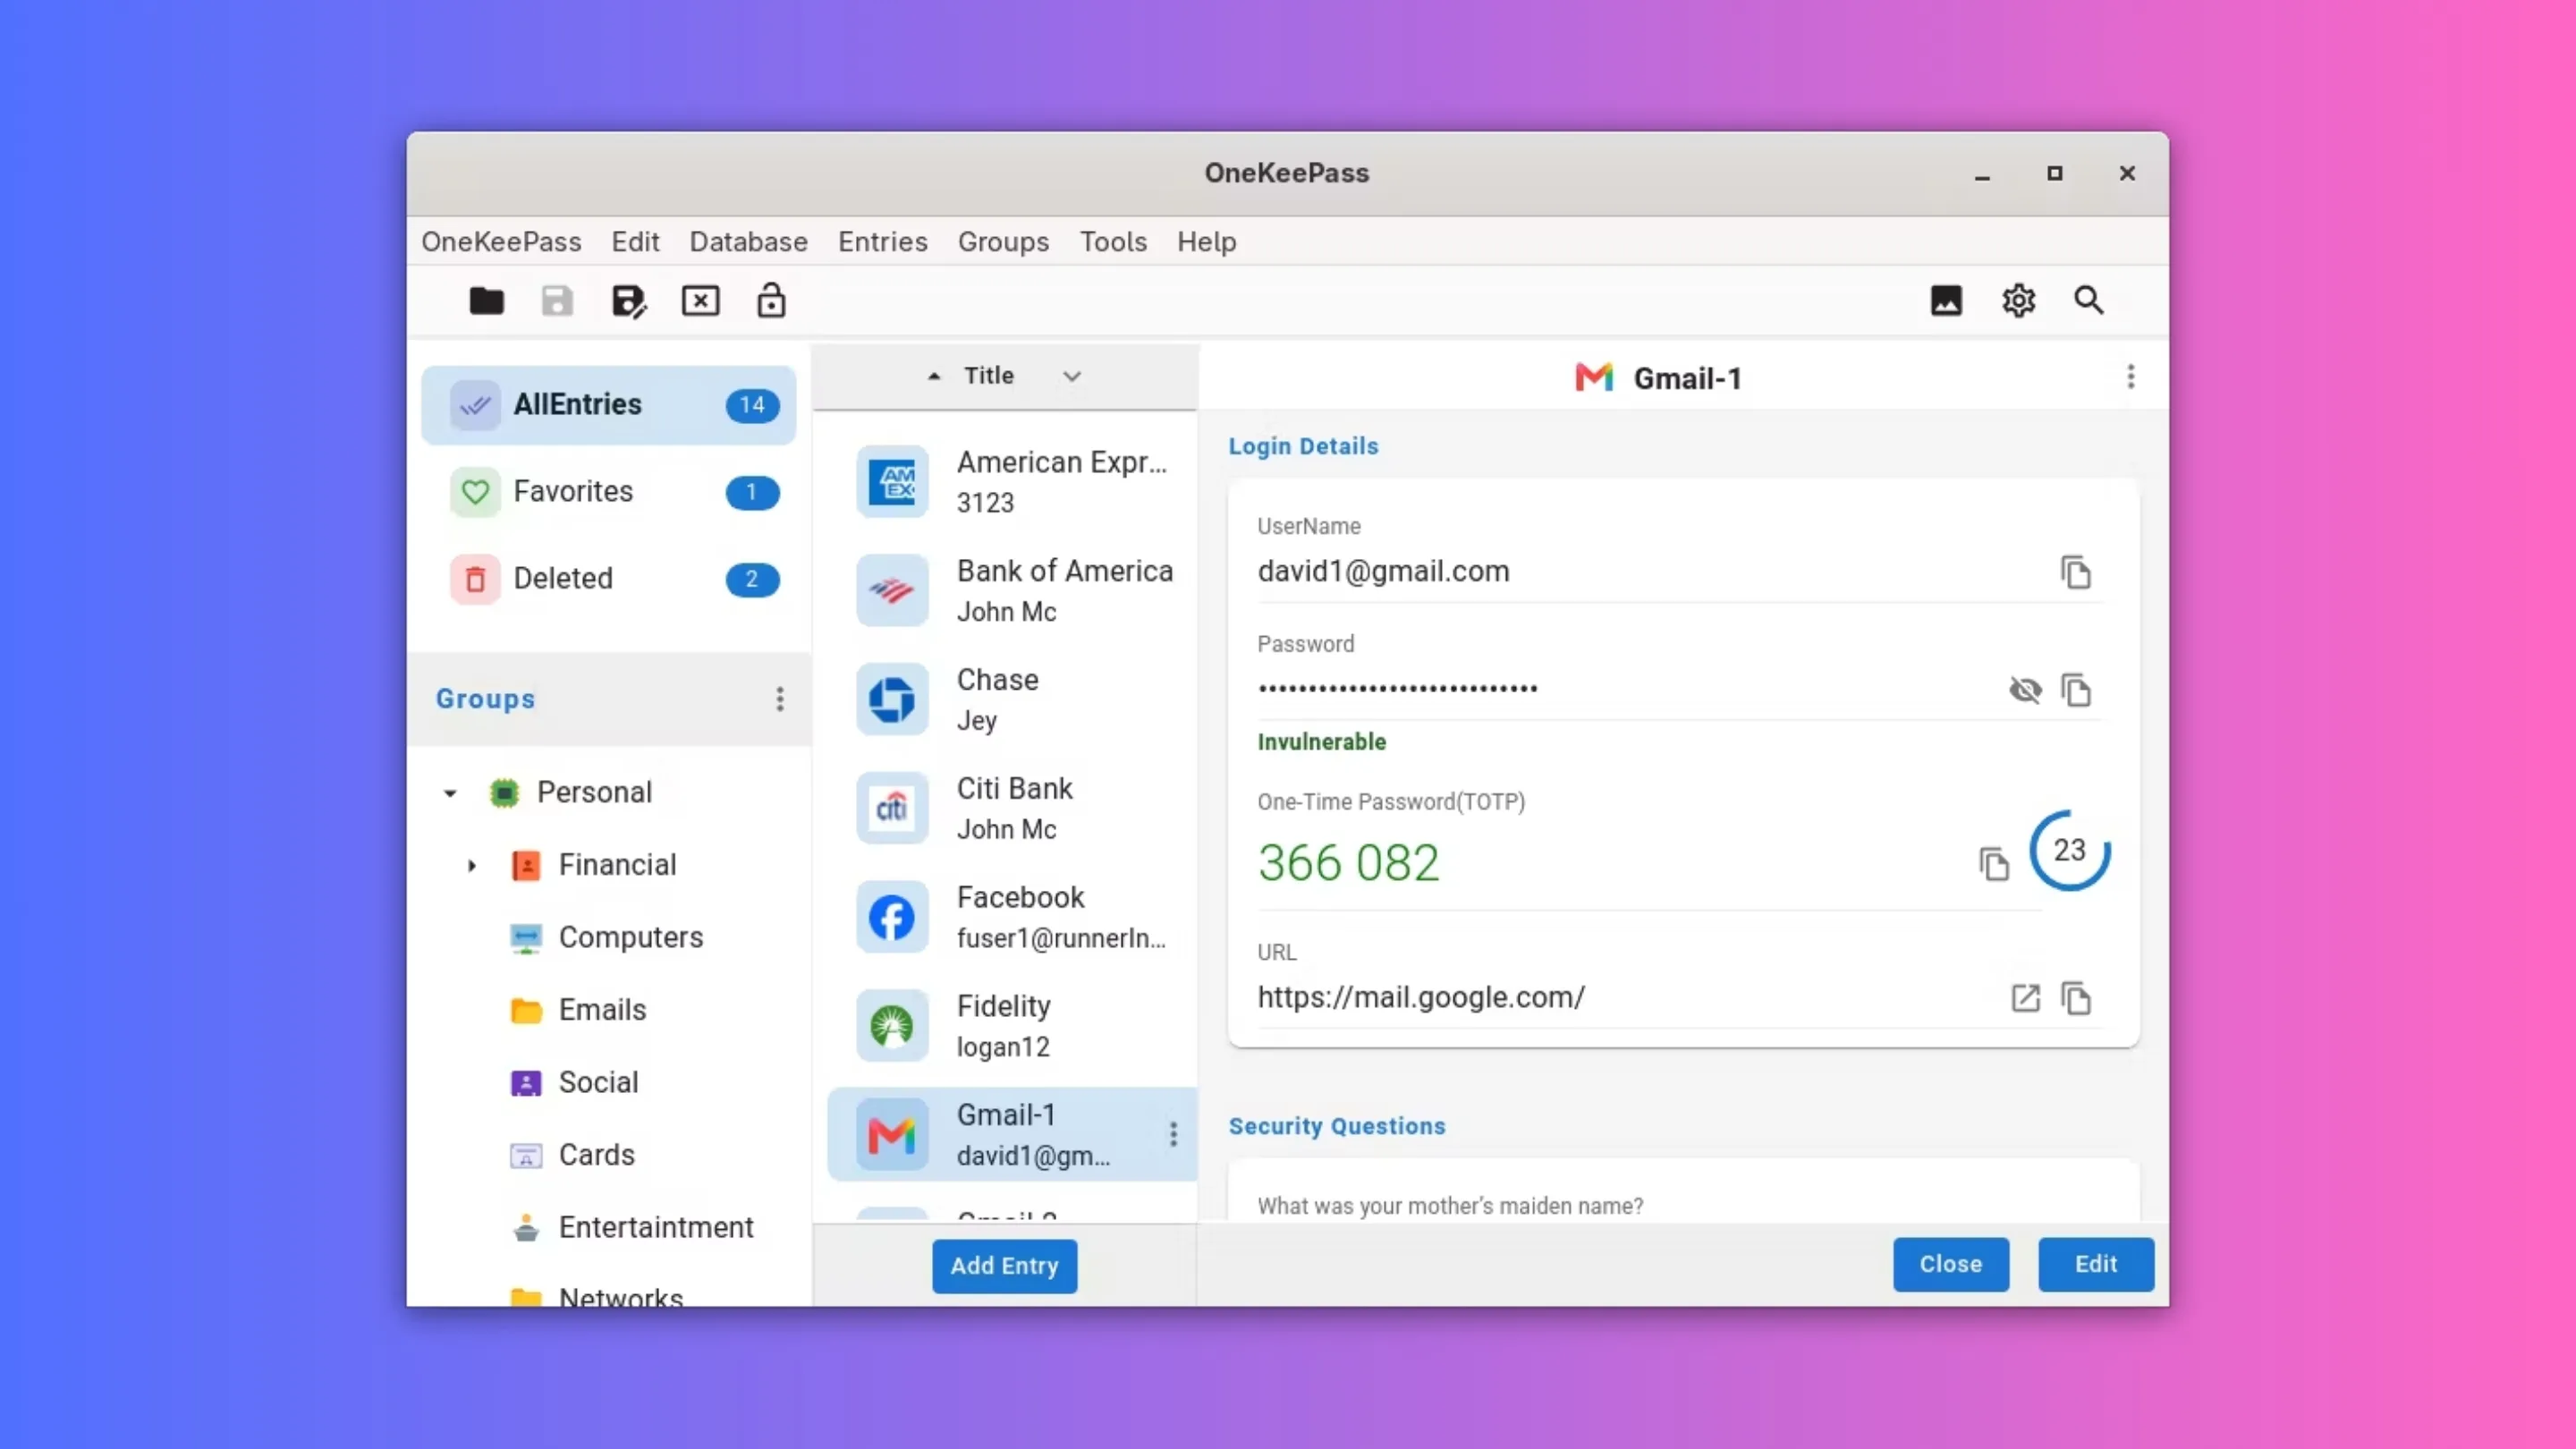This screenshot has height=1449, width=2576.
Task: Expand the Financial group
Action: tap(472, 865)
